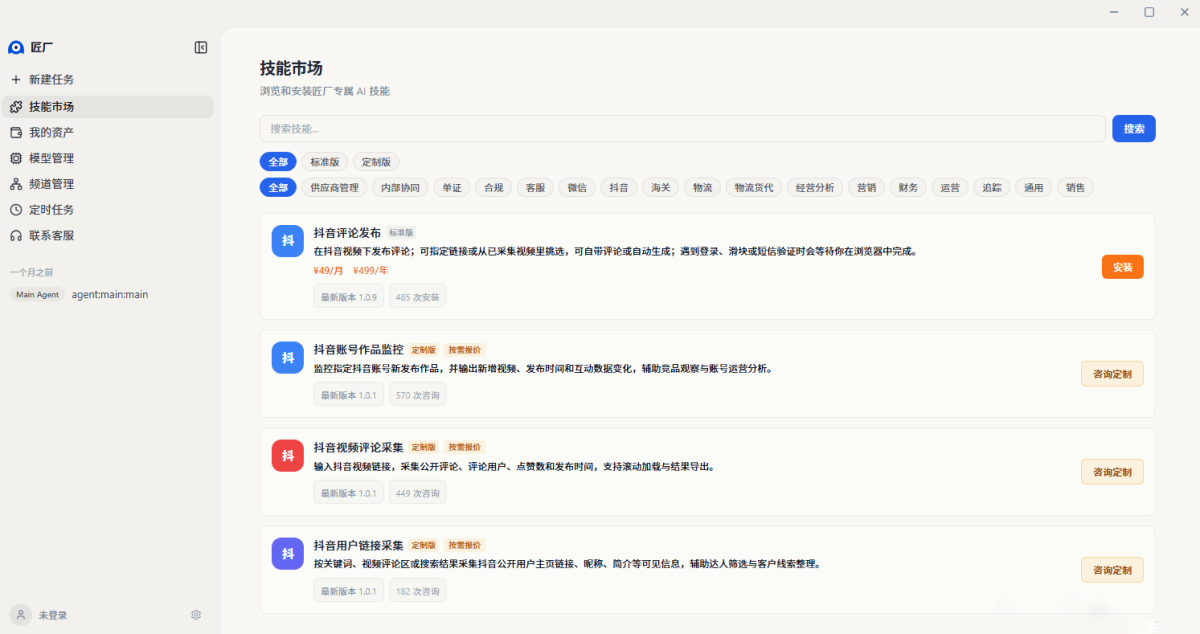The image size is (1200, 634).
Task: Click the plus icon beside 新建任务
Action: [16, 79]
